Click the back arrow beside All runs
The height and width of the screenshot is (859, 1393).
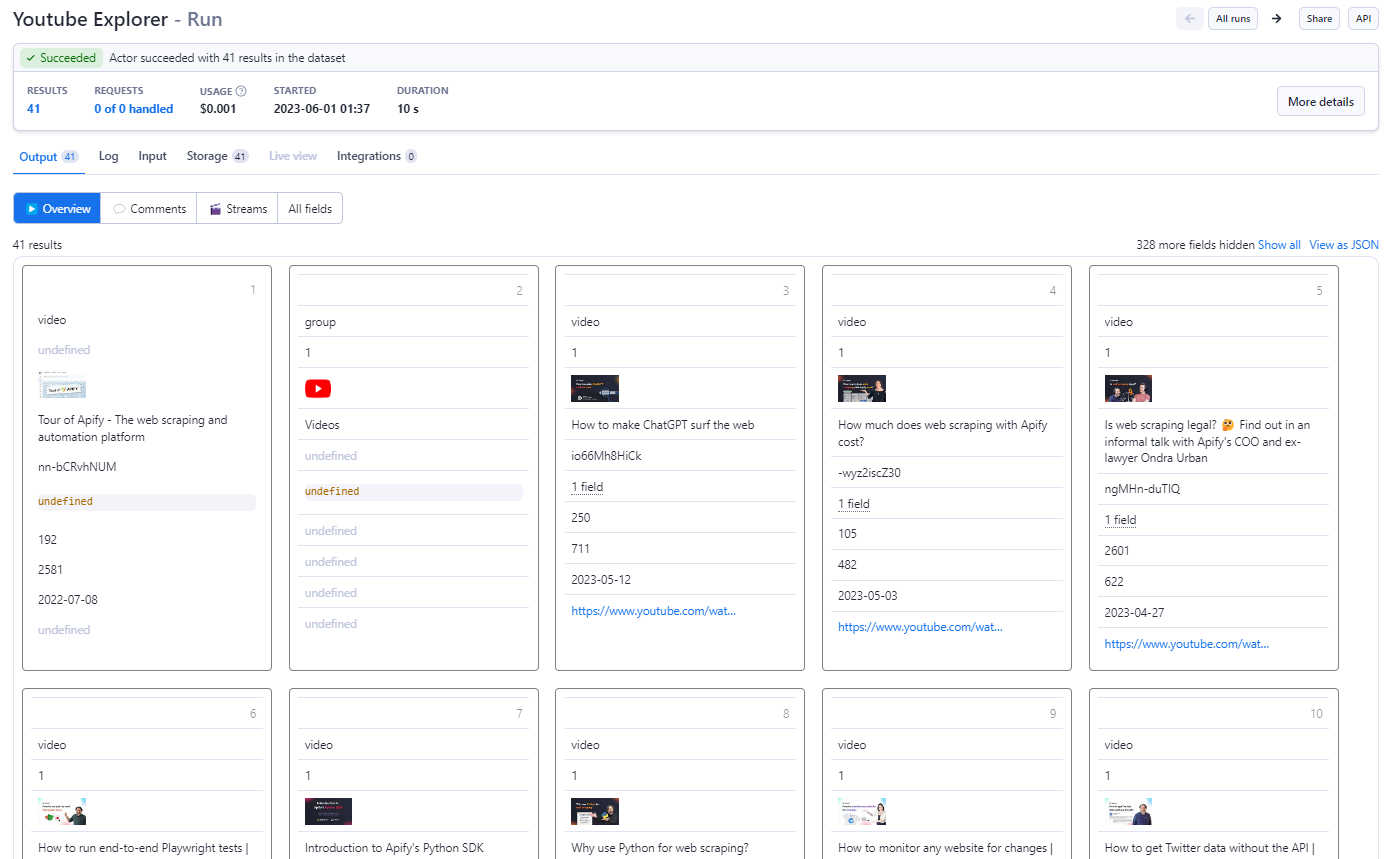(1190, 19)
